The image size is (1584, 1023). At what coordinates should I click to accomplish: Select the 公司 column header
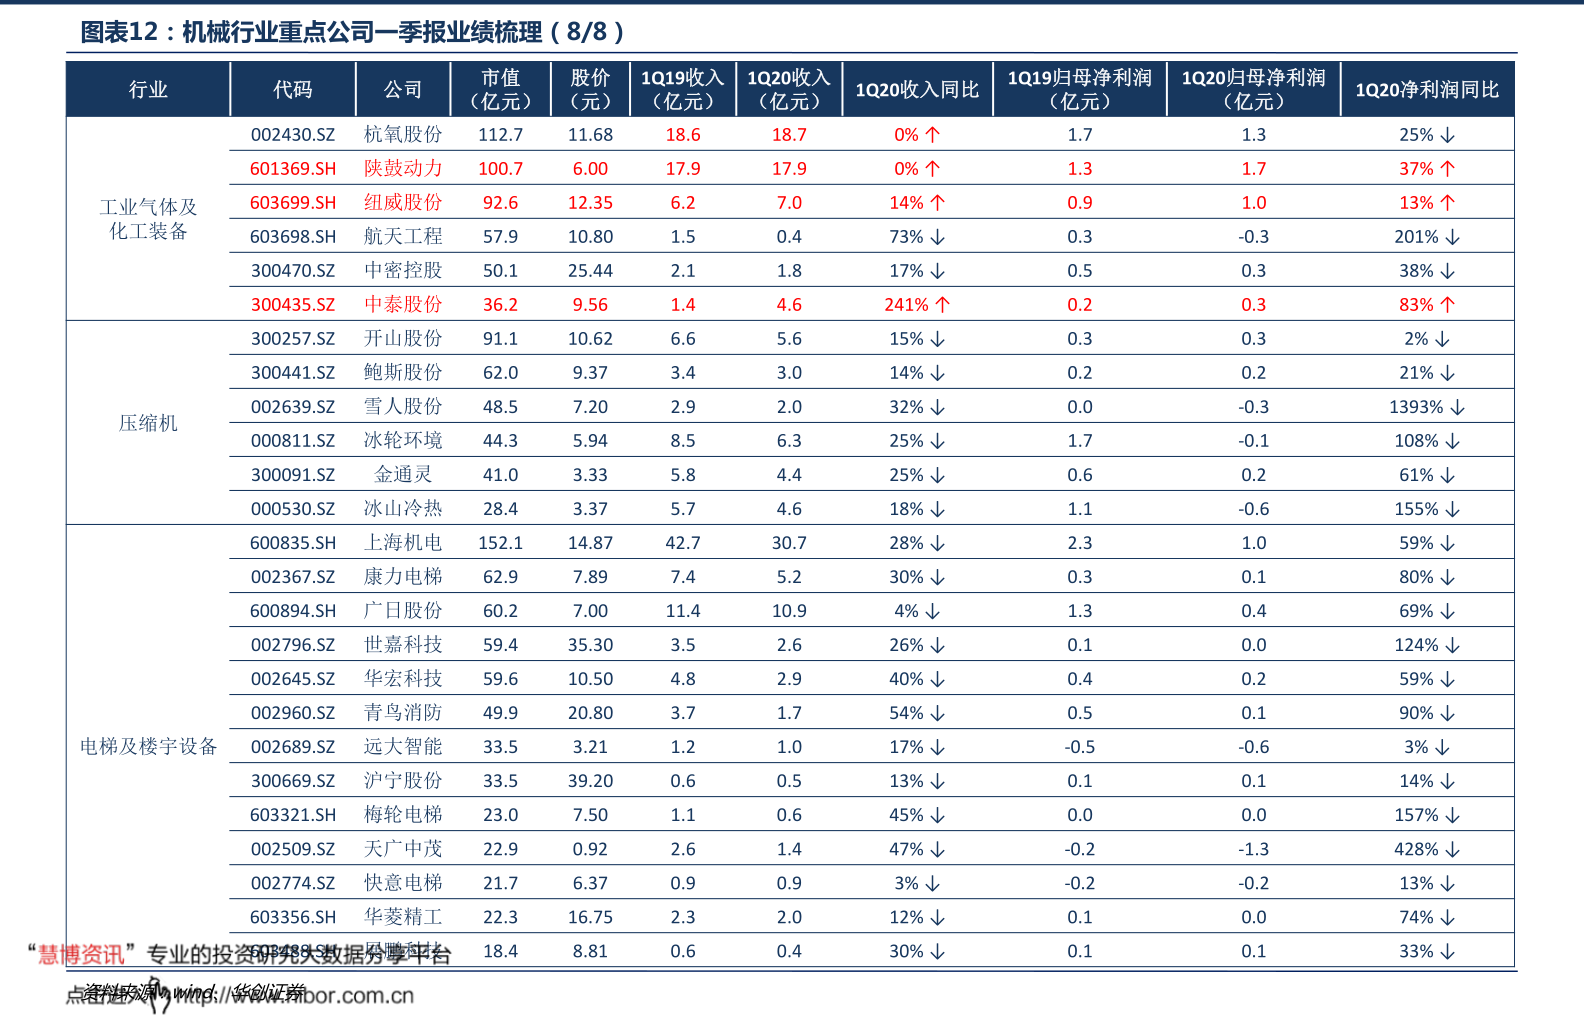click(403, 90)
